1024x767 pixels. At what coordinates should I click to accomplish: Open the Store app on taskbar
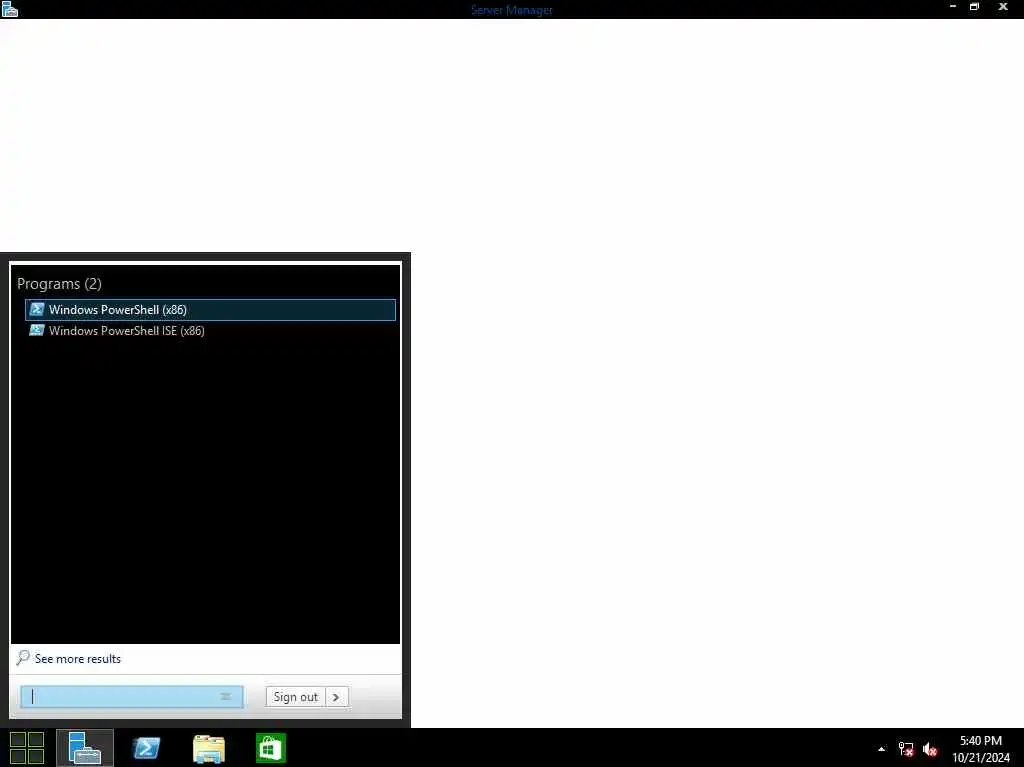[x=271, y=748]
